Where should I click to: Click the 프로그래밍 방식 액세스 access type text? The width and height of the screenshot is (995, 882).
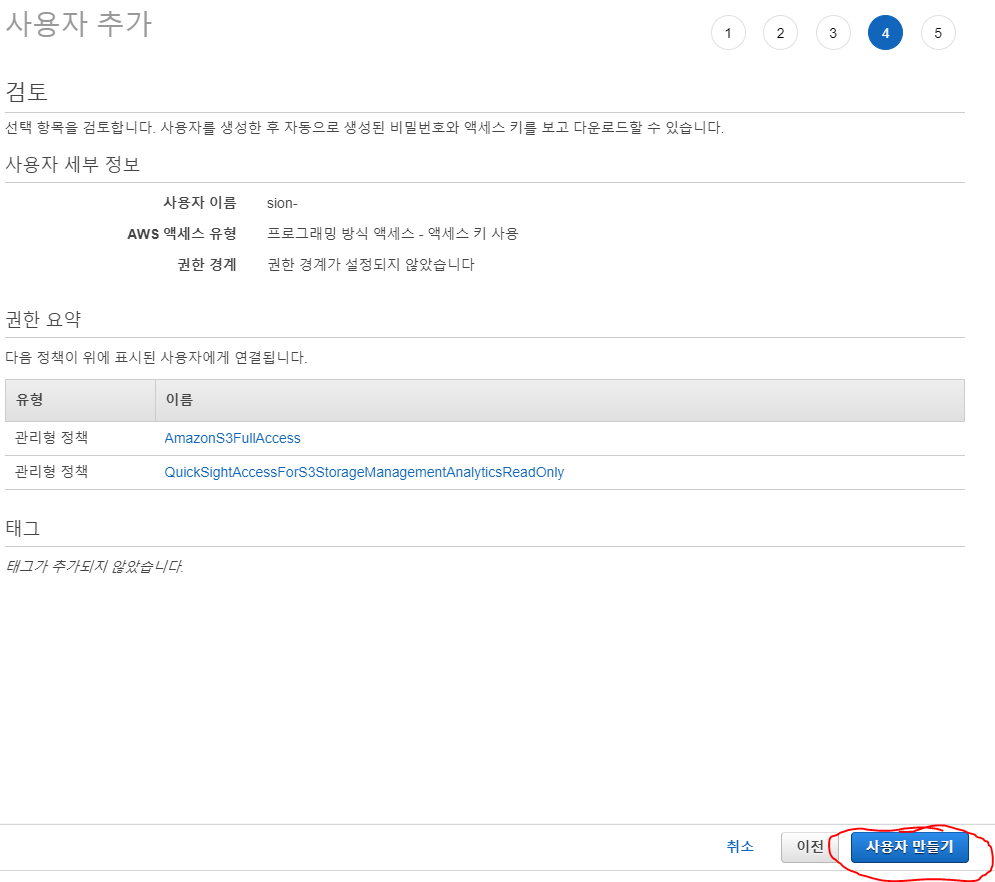click(x=392, y=234)
